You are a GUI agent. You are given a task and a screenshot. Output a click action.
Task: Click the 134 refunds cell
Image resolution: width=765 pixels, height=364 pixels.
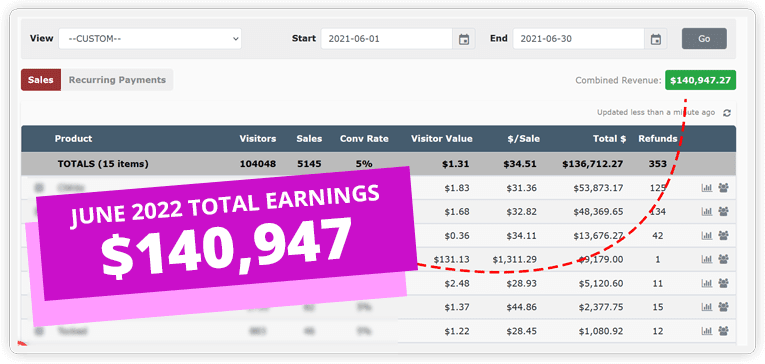click(658, 212)
